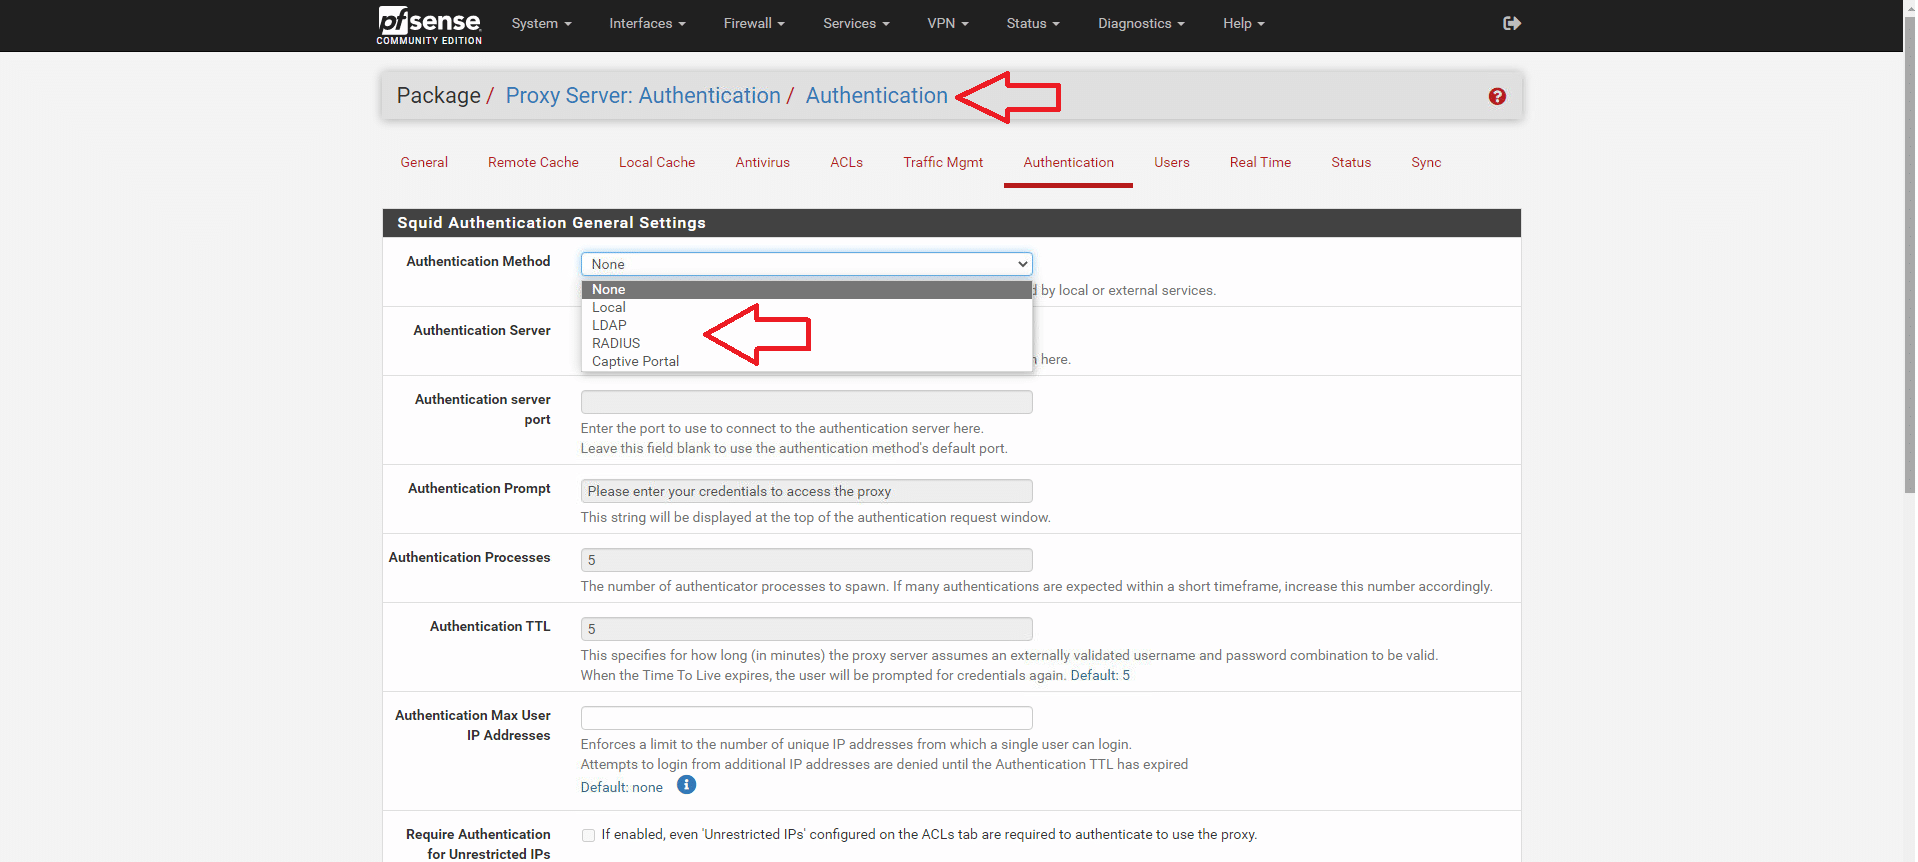Click the Authentication Processes field
This screenshot has width=1918, height=862.
806,560
